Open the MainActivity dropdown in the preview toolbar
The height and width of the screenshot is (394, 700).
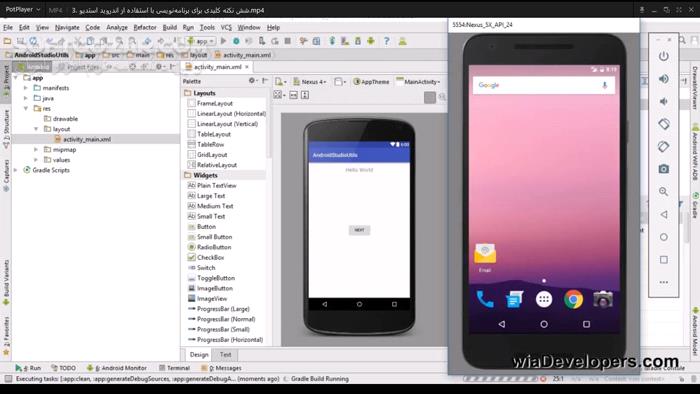(x=418, y=82)
